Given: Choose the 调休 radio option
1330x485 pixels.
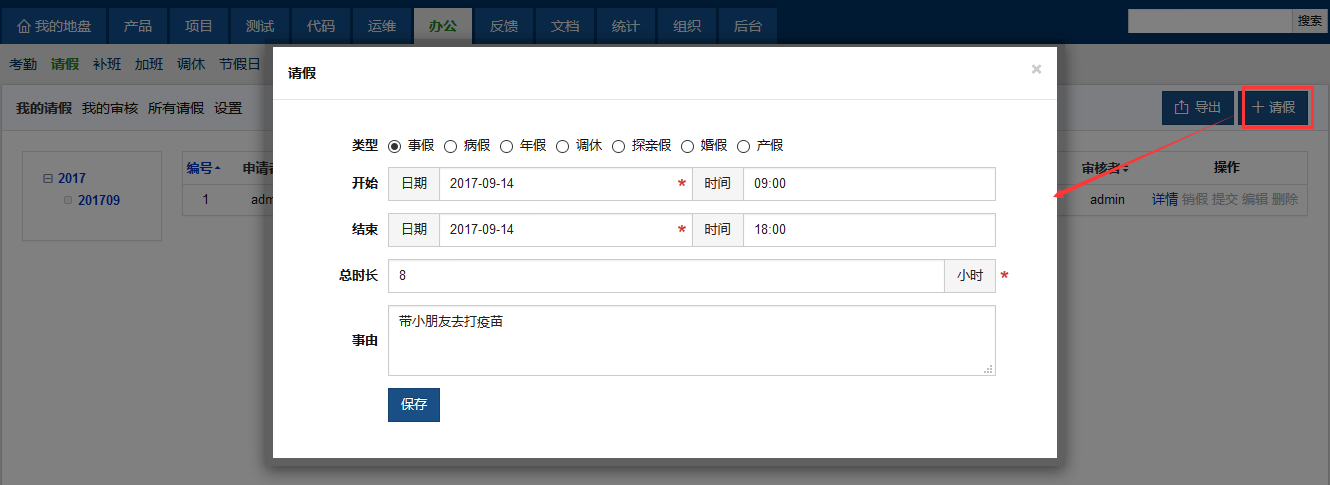Looking at the screenshot, I should click(x=562, y=146).
